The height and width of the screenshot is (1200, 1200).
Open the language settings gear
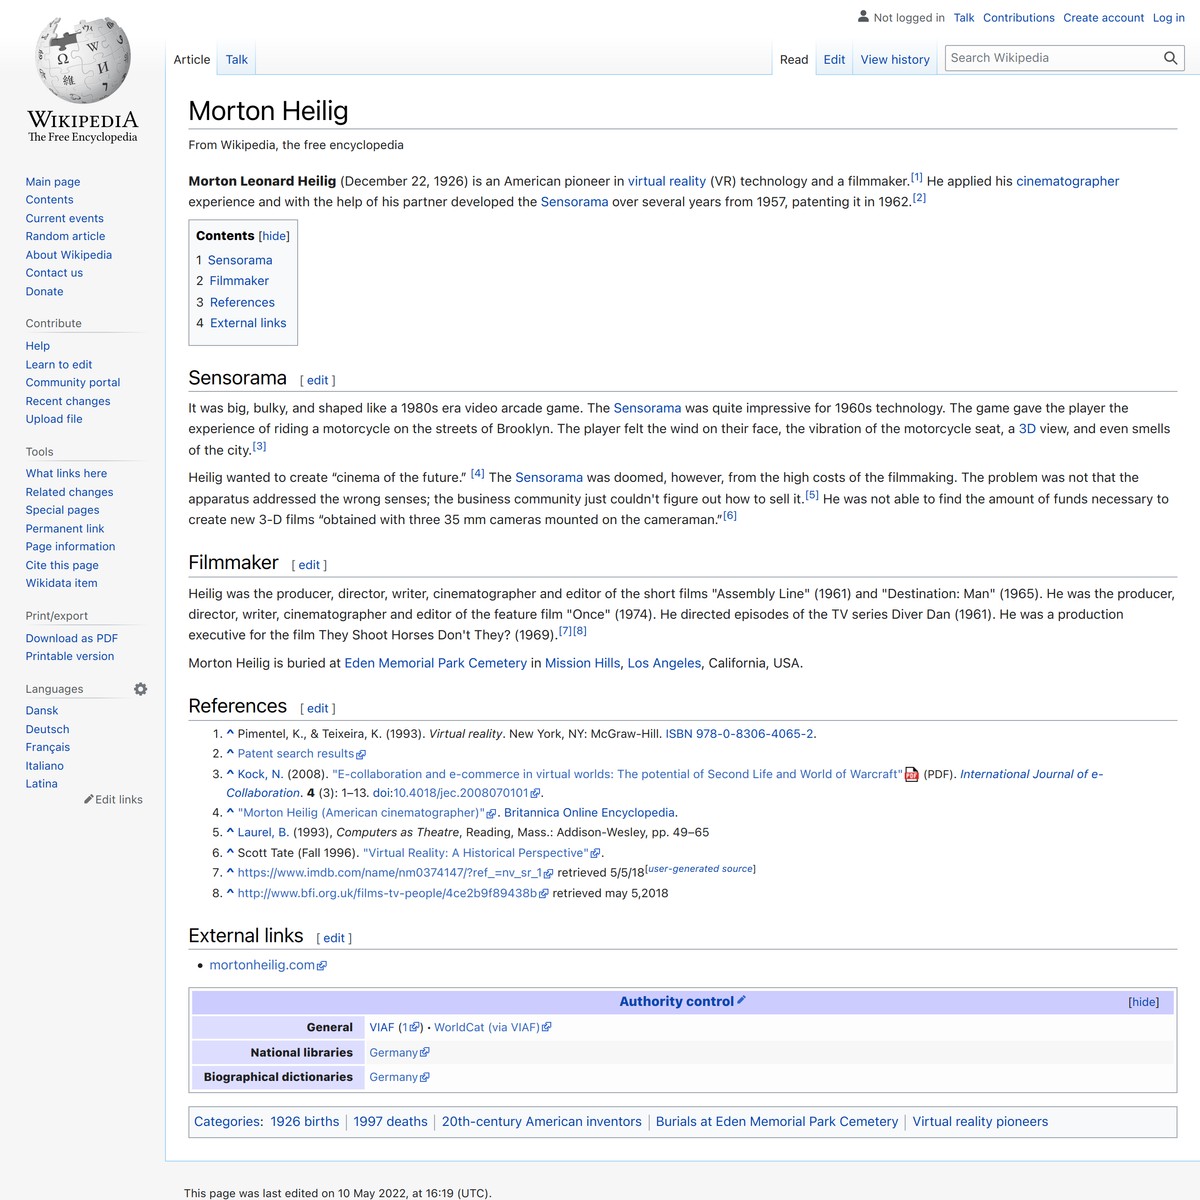click(x=140, y=688)
